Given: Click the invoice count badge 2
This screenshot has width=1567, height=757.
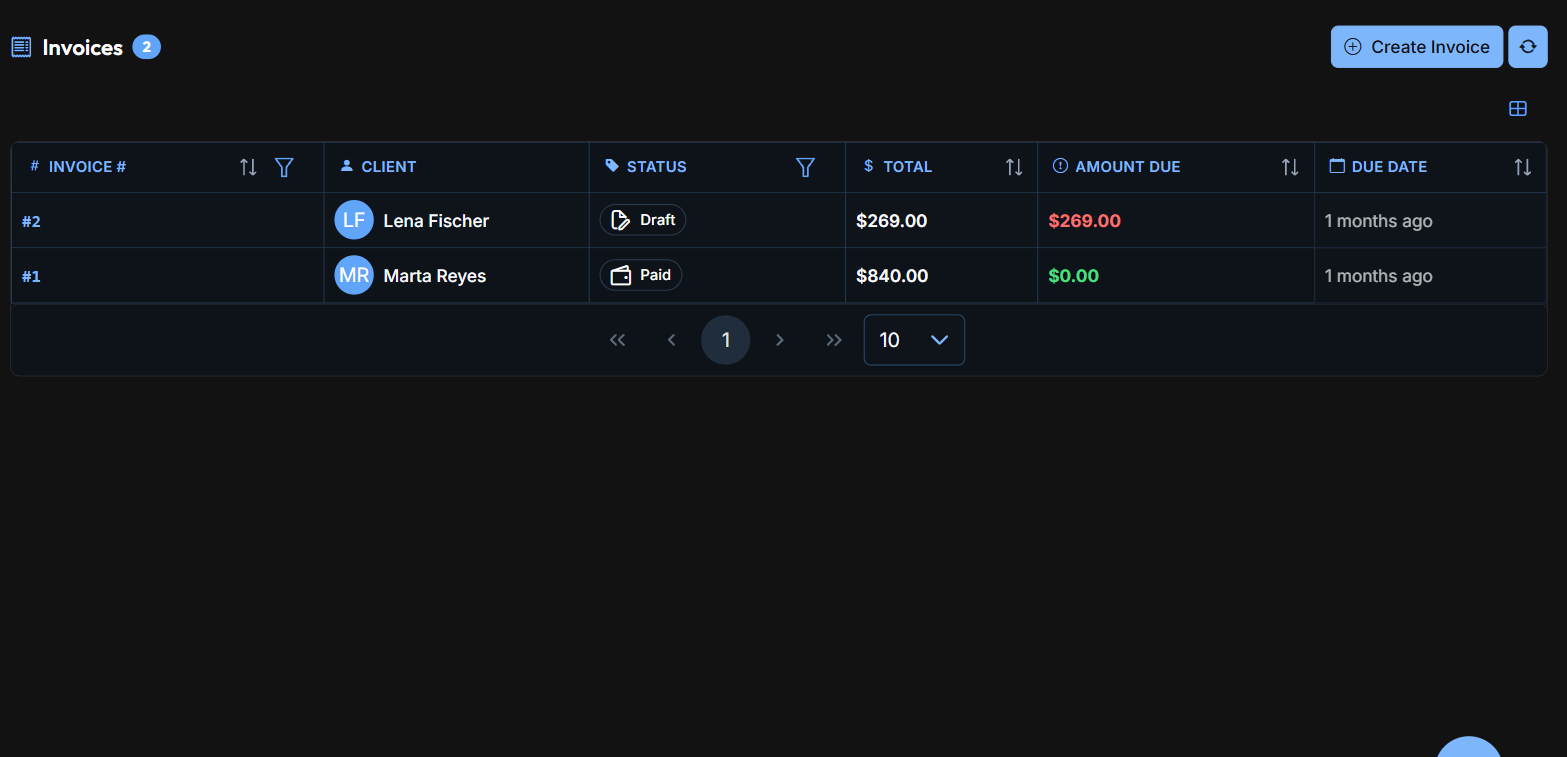Looking at the screenshot, I should (x=146, y=47).
